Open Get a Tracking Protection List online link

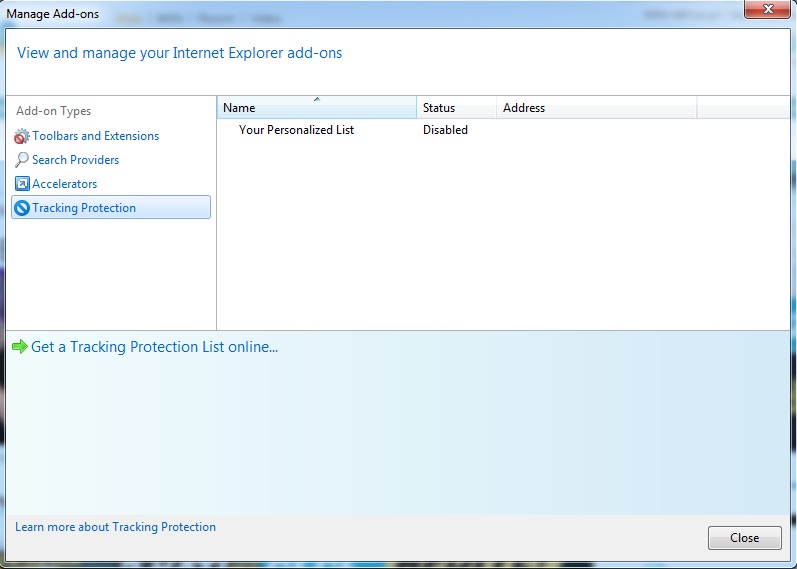[x=155, y=347]
